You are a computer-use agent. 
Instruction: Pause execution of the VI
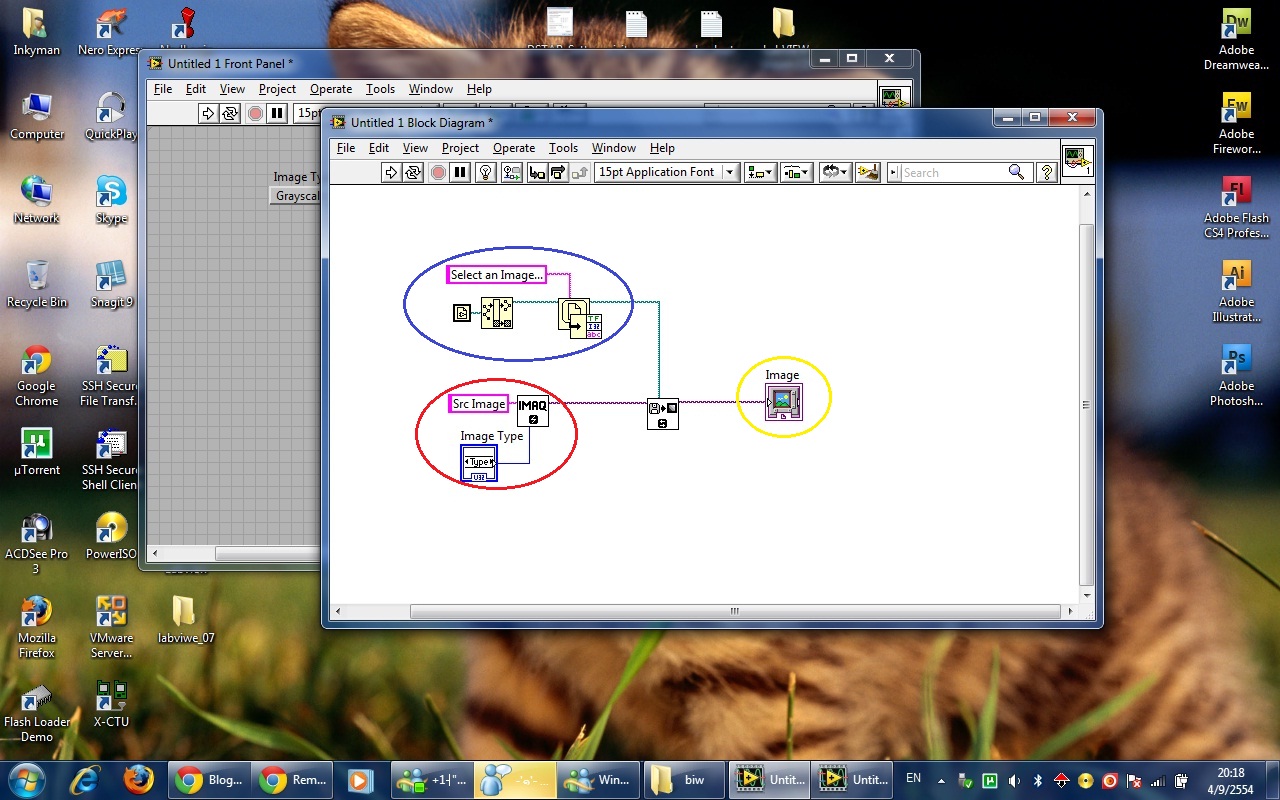[x=459, y=172]
